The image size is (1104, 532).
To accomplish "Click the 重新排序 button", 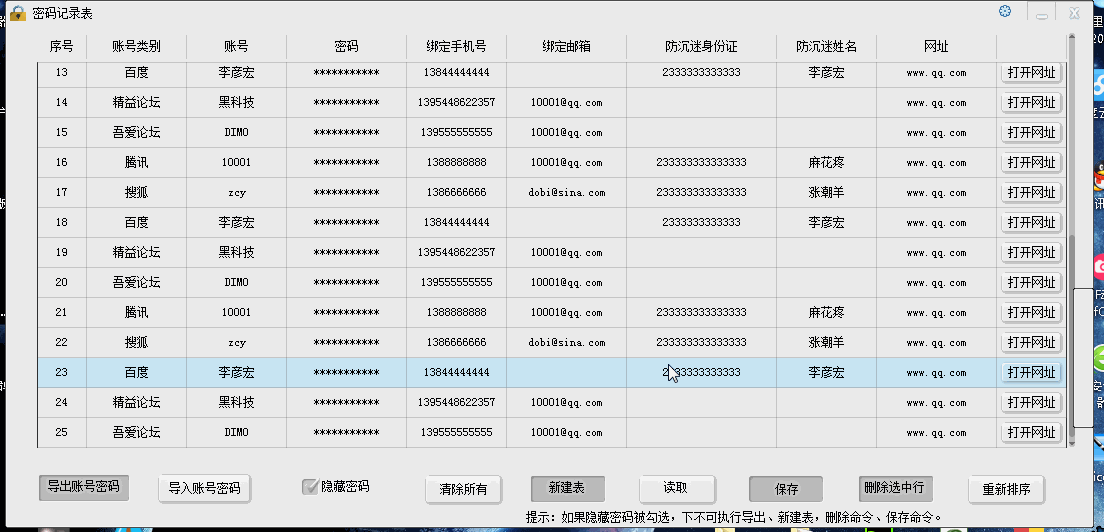I will 1006,489.
